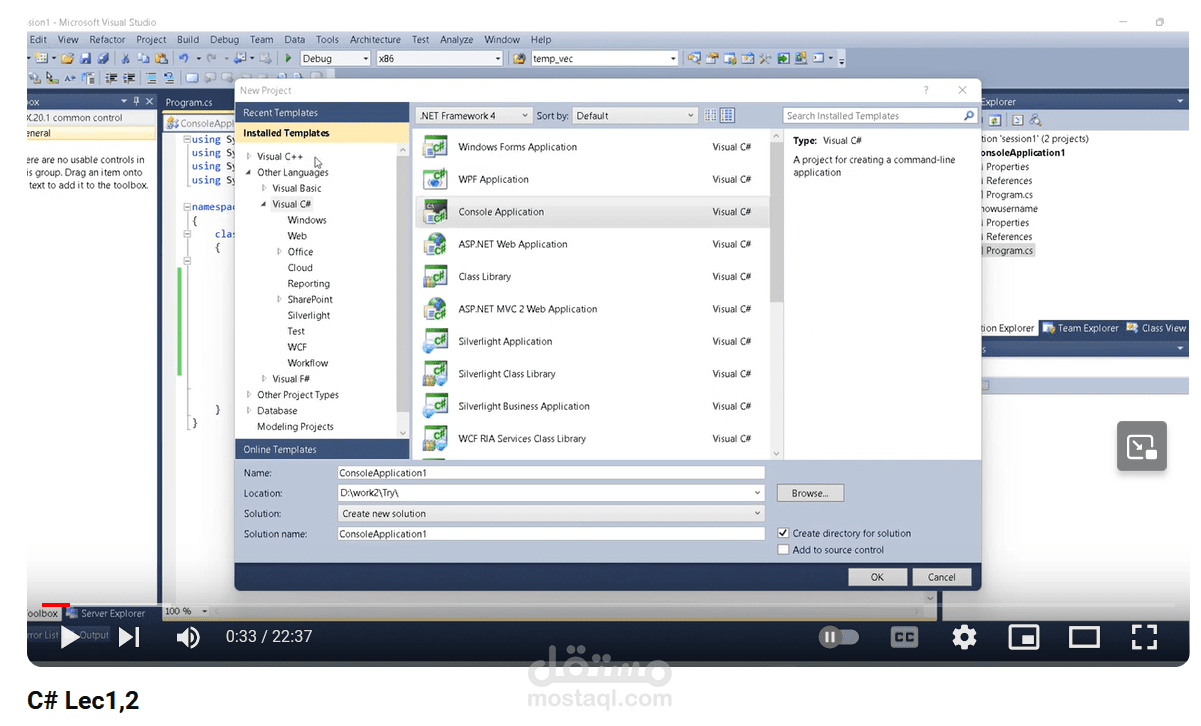Enter fullscreen with the video fullscreen icon
1201x726 pixels.
[x=1144, y=637]
